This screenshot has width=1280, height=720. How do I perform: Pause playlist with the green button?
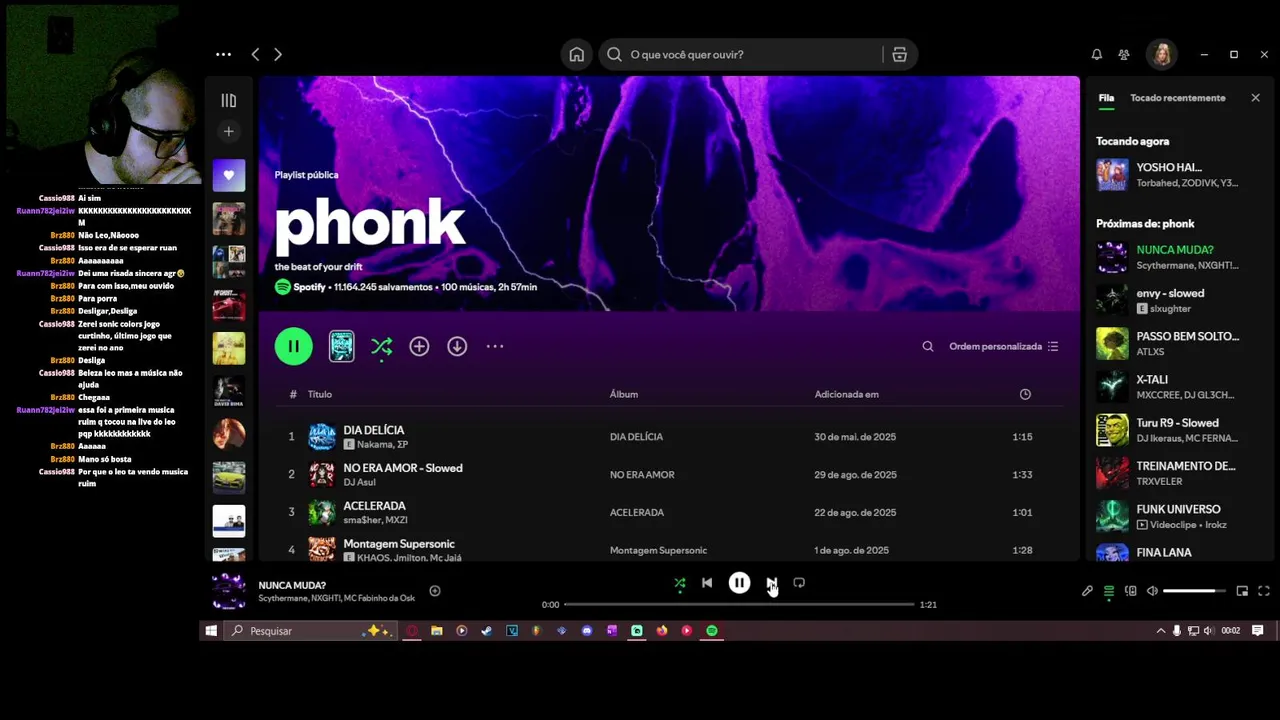[294, 346]
